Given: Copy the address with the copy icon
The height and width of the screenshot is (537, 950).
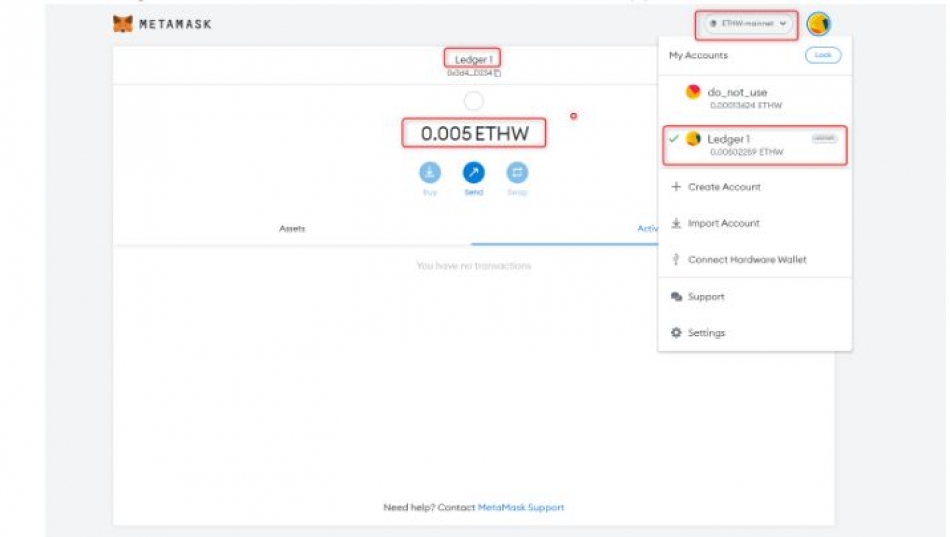Looking at the screenshot, I should click(x=497, y=73).
